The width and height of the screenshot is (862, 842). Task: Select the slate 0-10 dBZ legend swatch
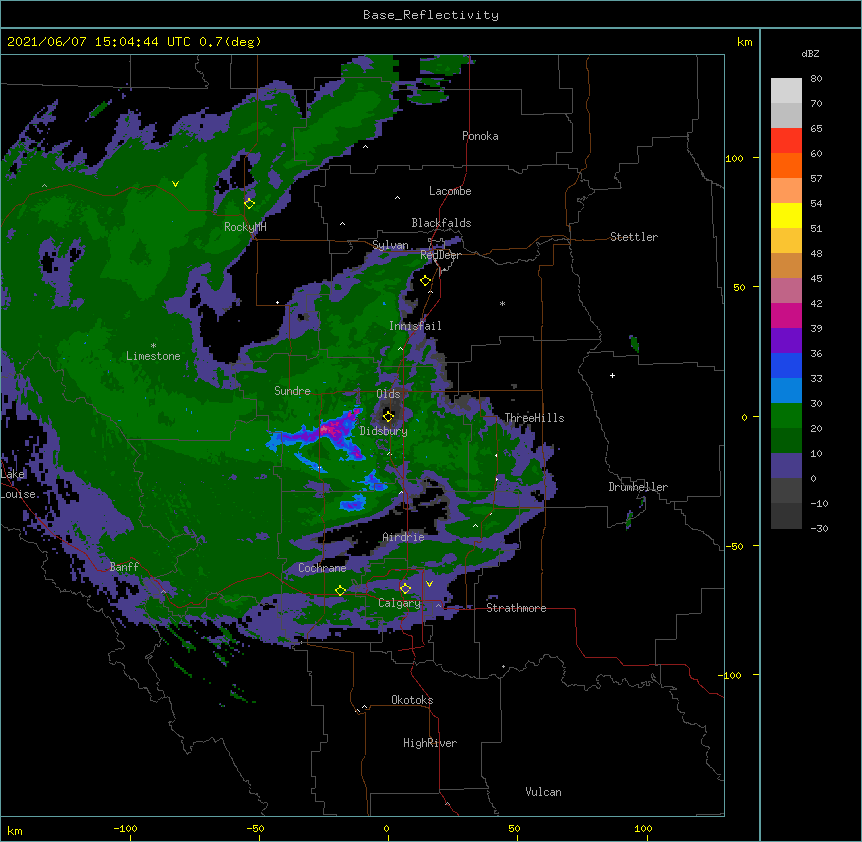786,466
